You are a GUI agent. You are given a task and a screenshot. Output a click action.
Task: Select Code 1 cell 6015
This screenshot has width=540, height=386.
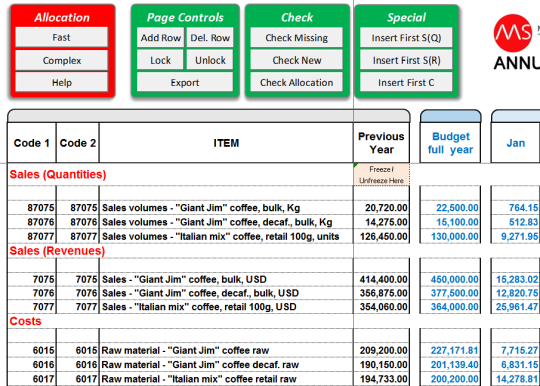(32, 350)
